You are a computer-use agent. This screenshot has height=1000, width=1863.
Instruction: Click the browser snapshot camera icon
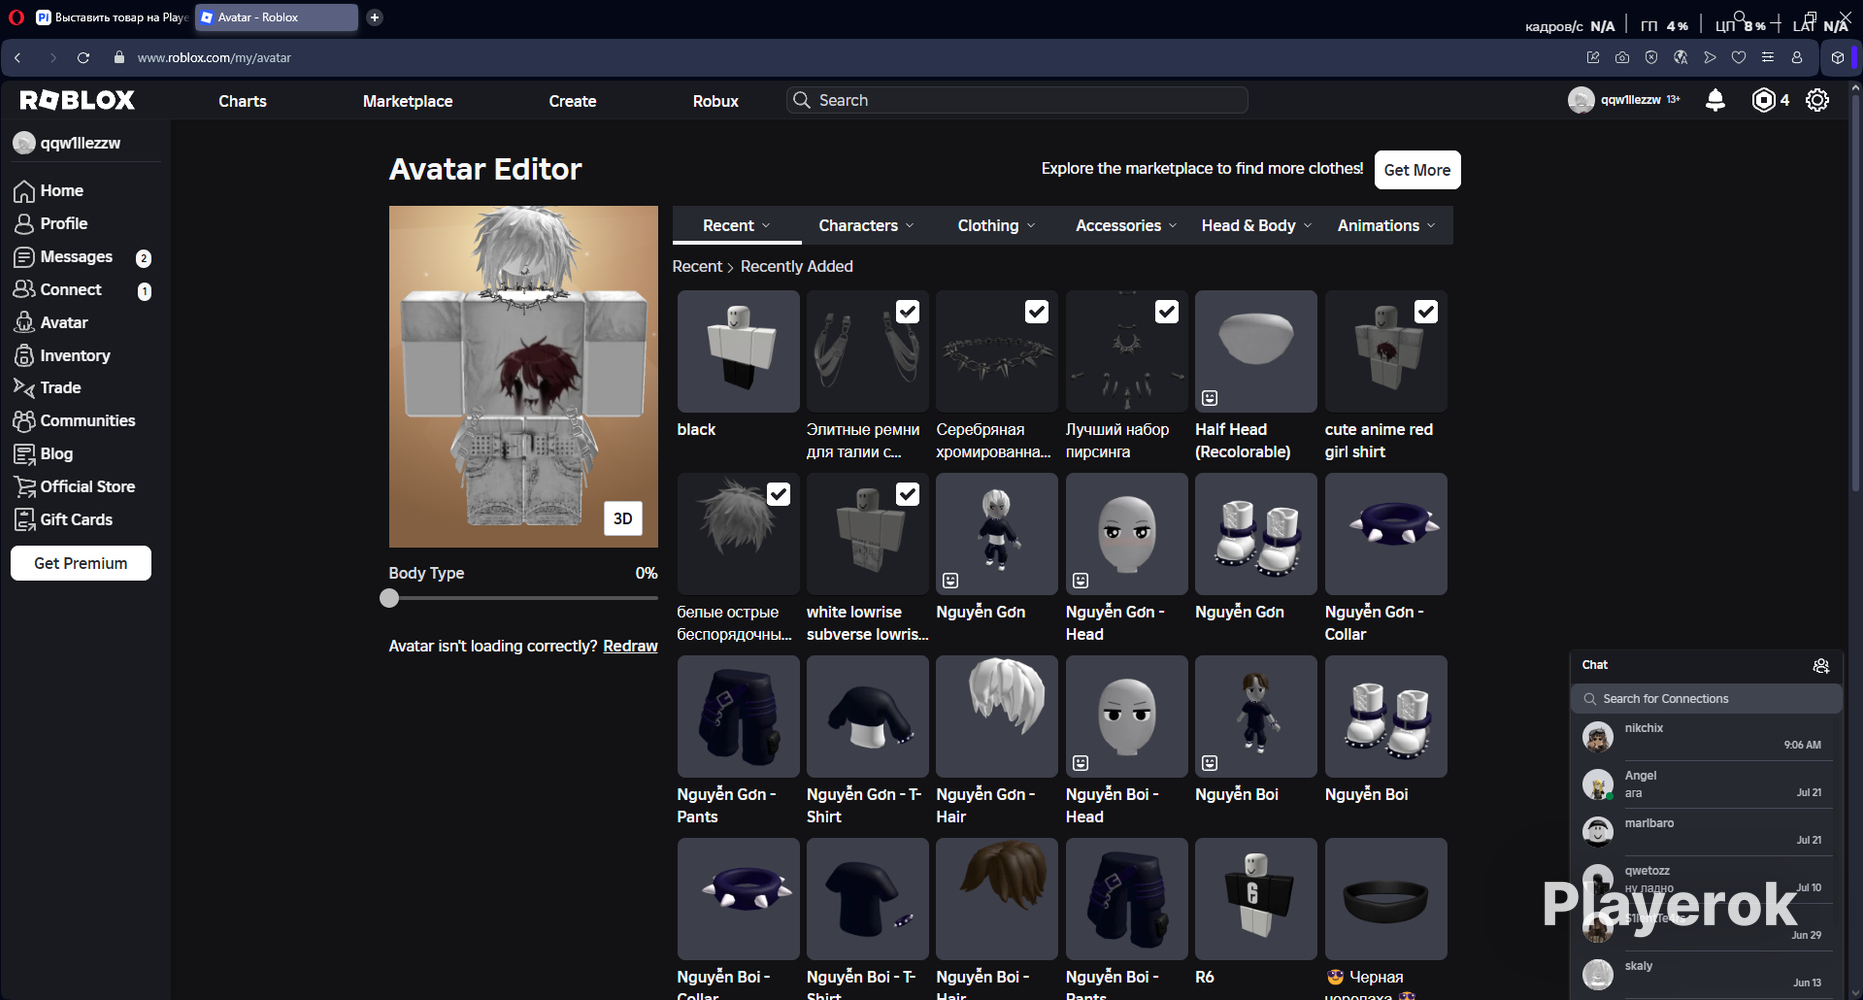1622,58
